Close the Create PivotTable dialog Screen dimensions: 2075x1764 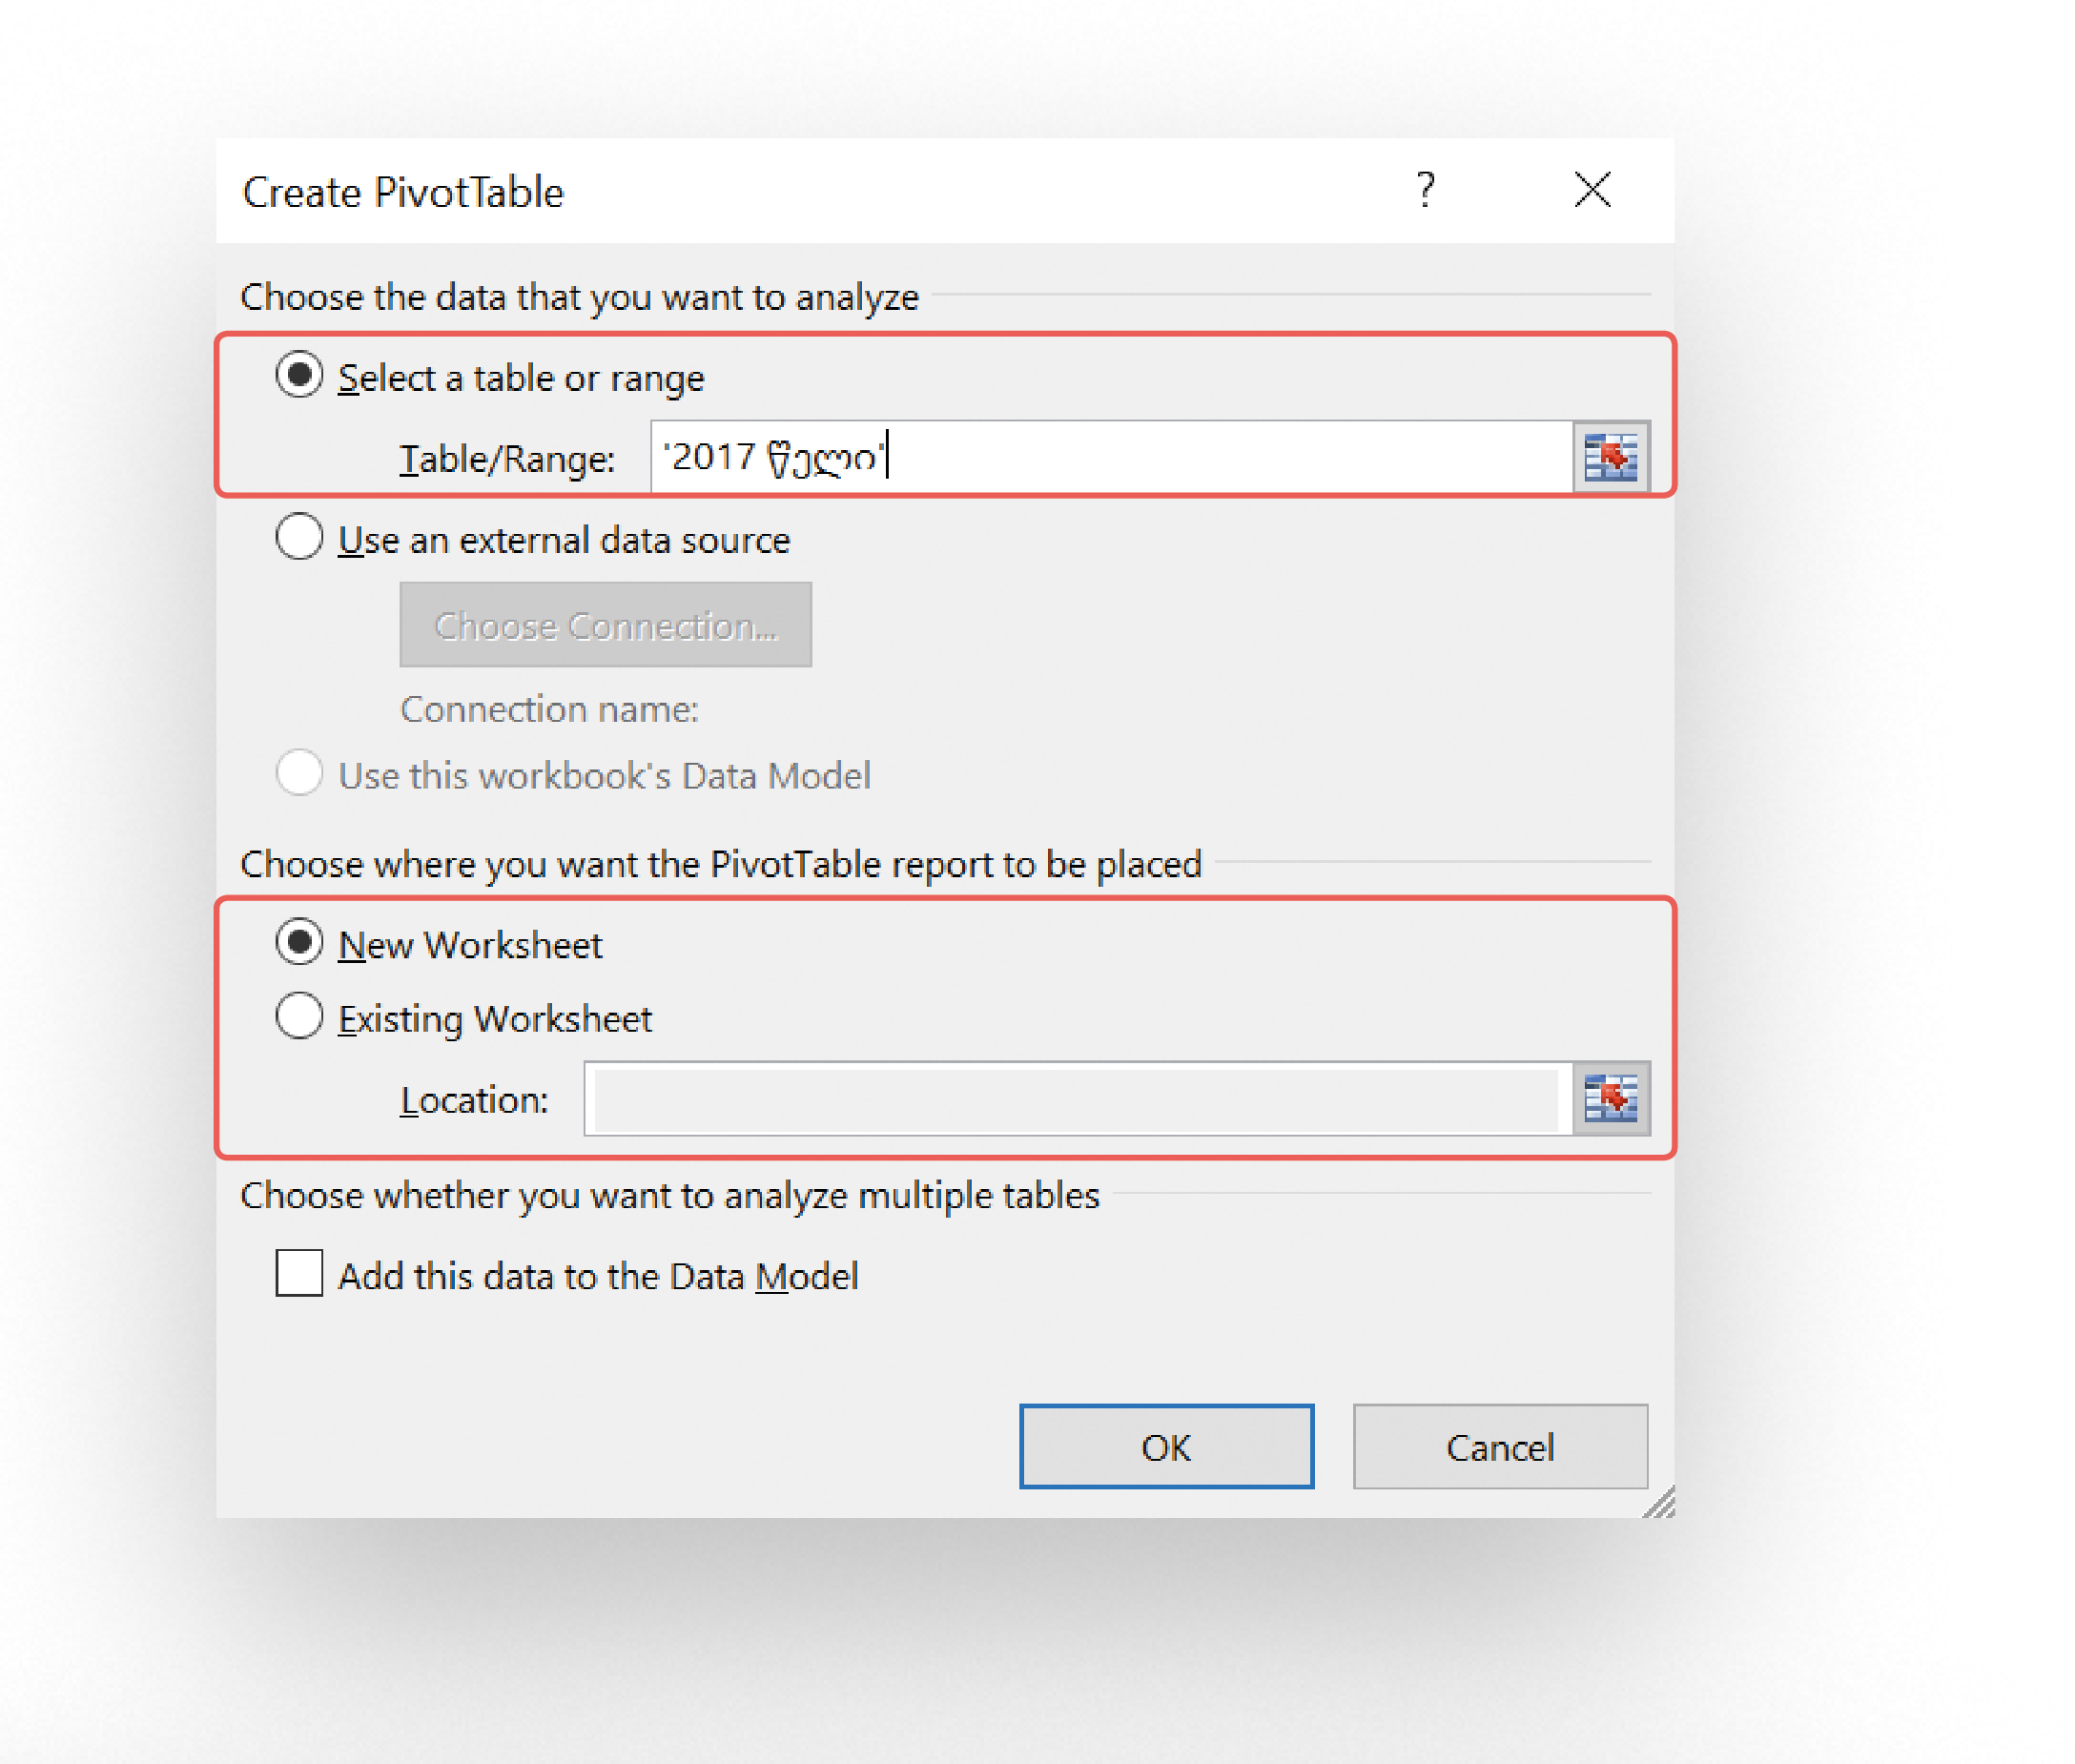coord(1592,189)
